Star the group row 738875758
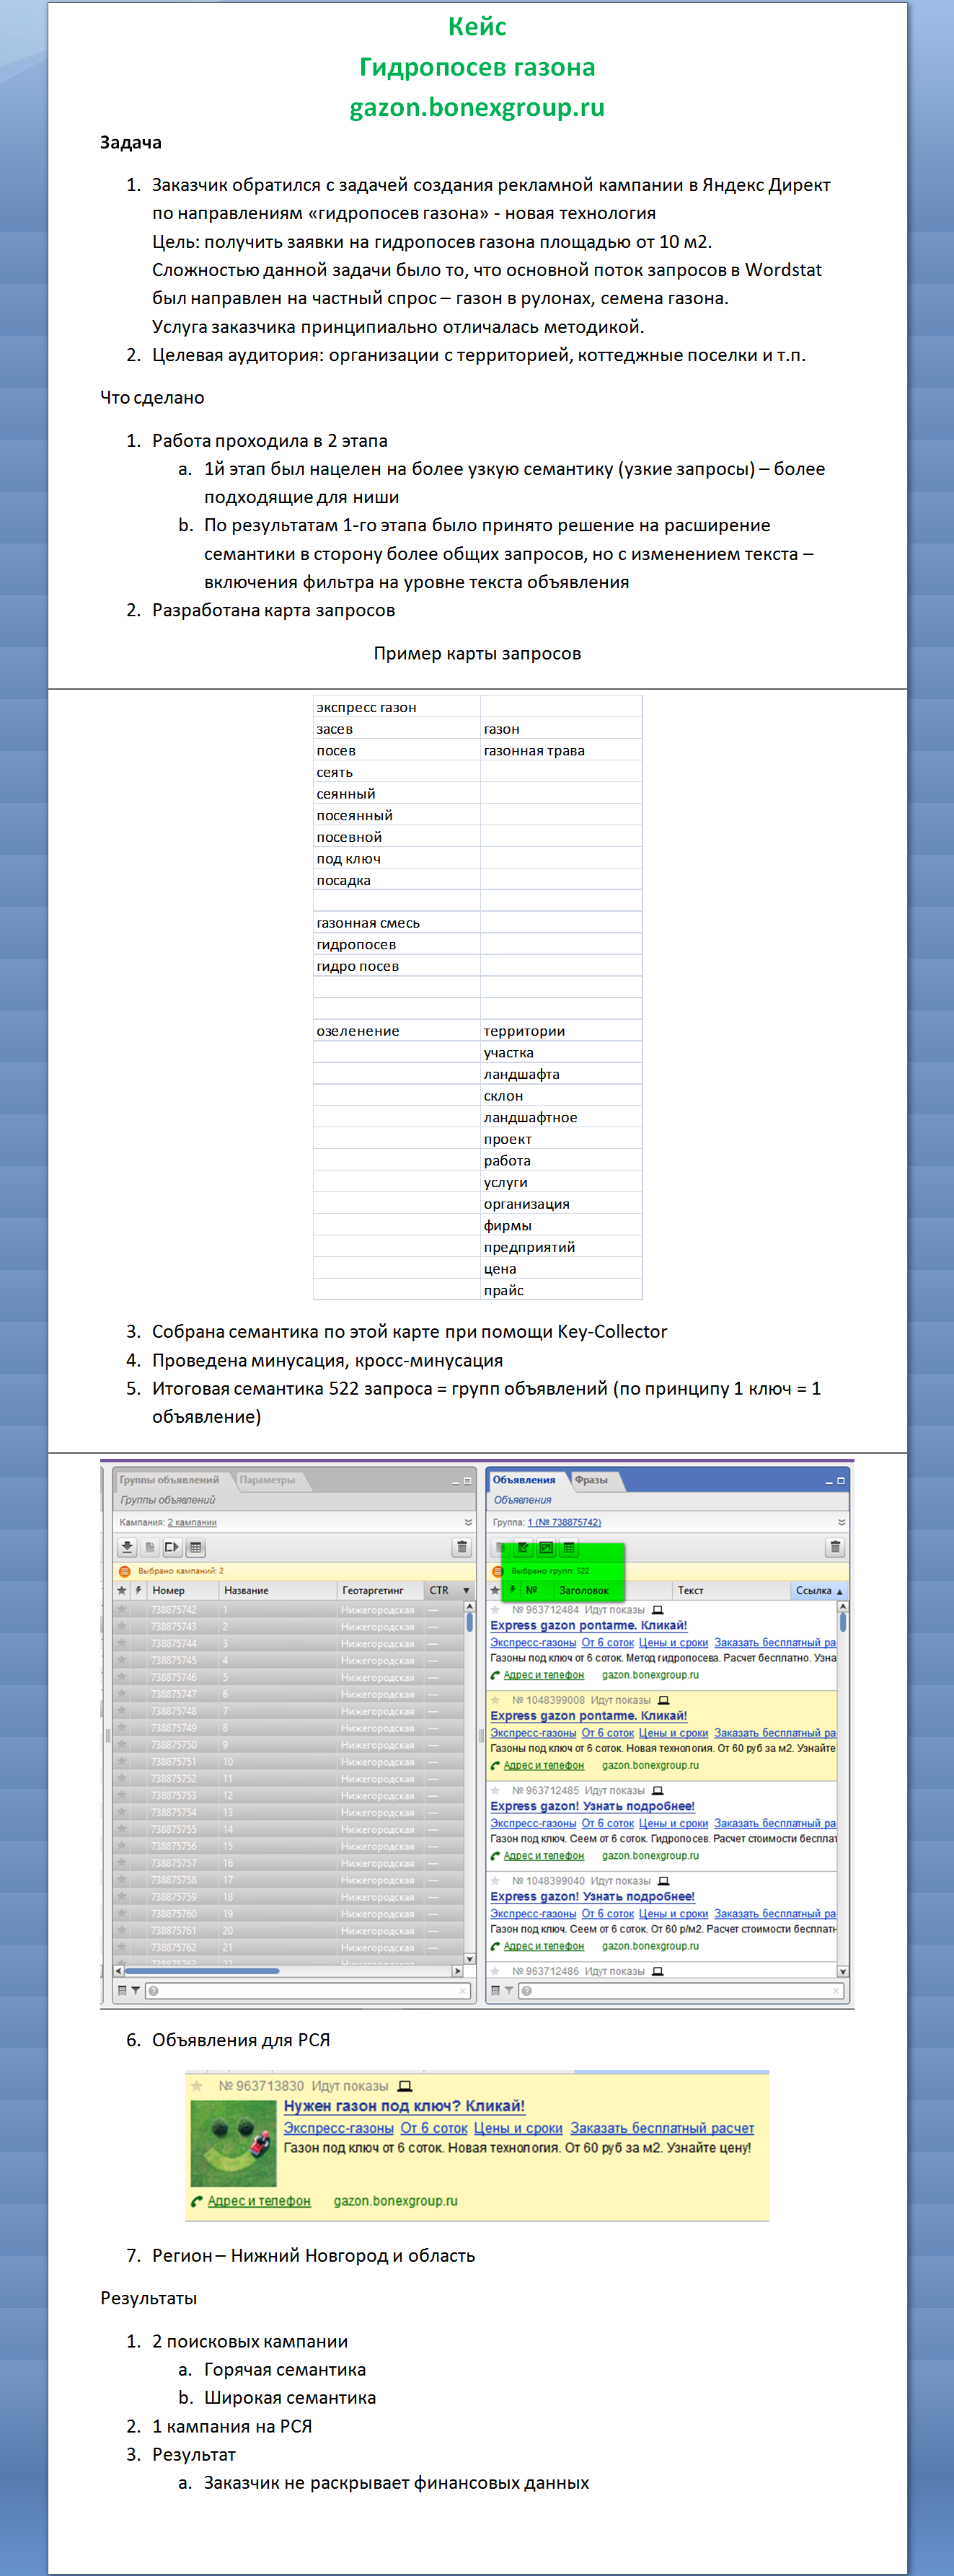954x2576 pixels. tap(122, 1880)
